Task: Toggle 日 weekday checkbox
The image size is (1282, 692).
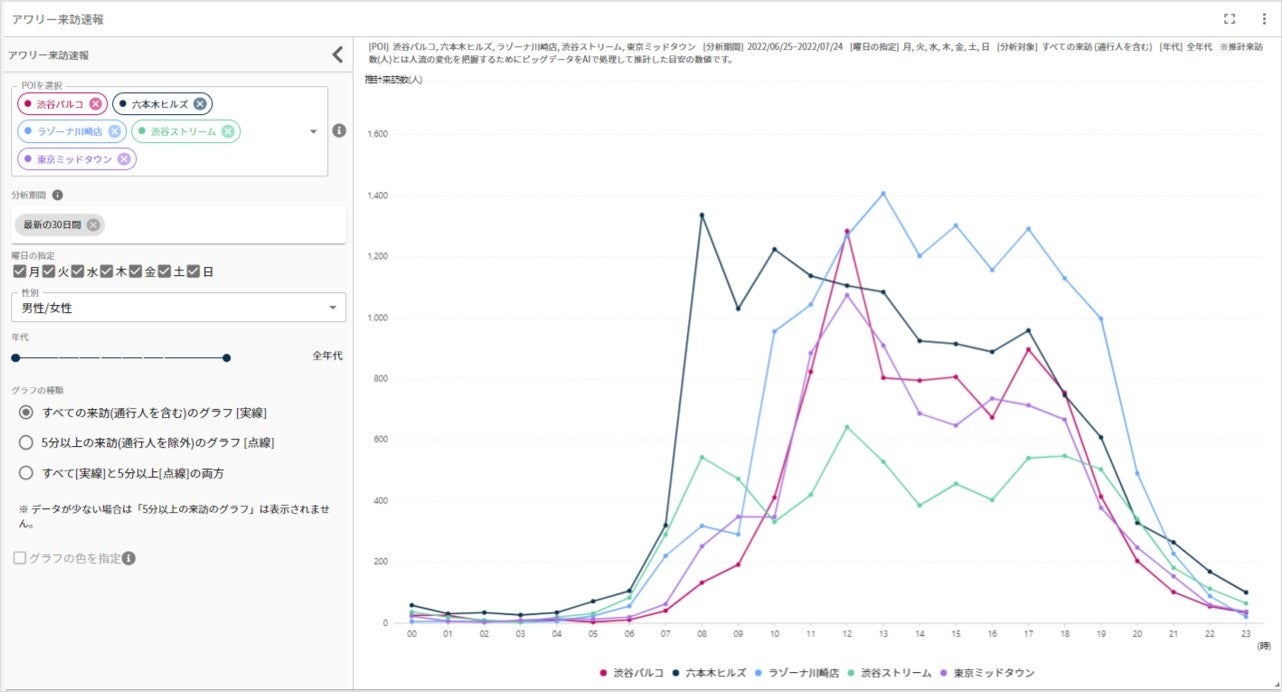Action: click(194, 271)
